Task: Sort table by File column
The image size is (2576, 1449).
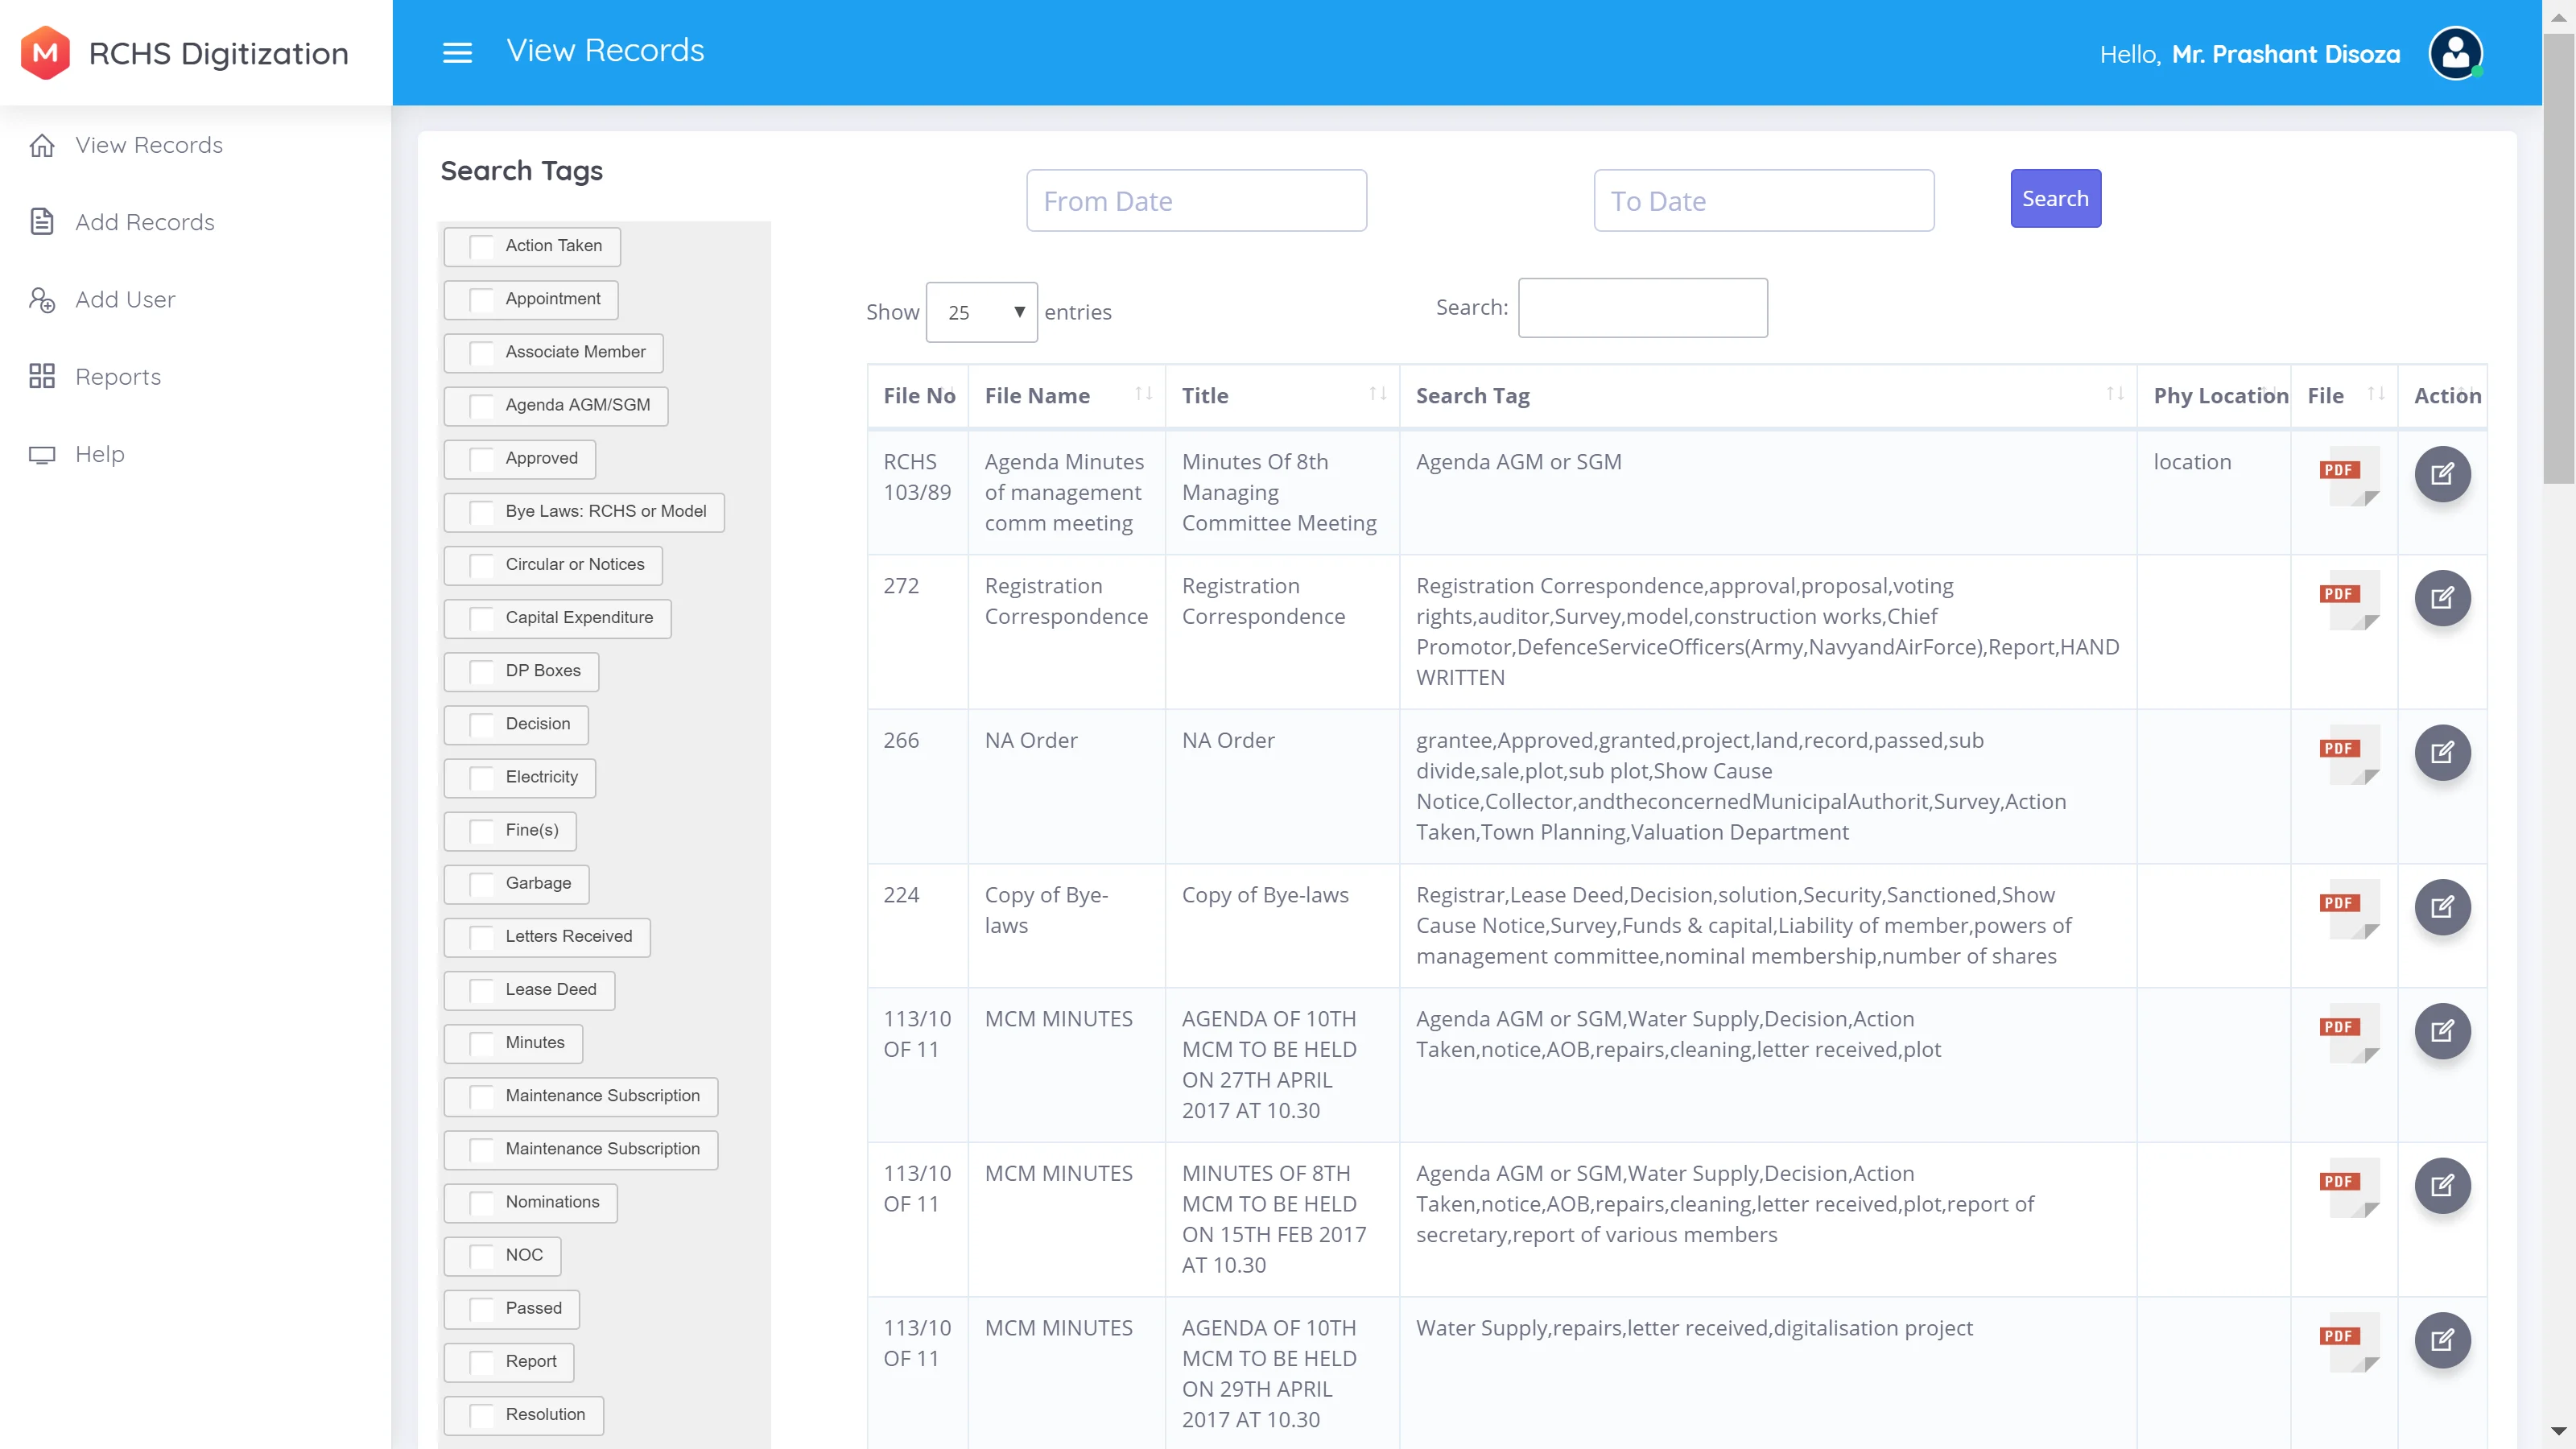Action: click(x=2344, y=396)
